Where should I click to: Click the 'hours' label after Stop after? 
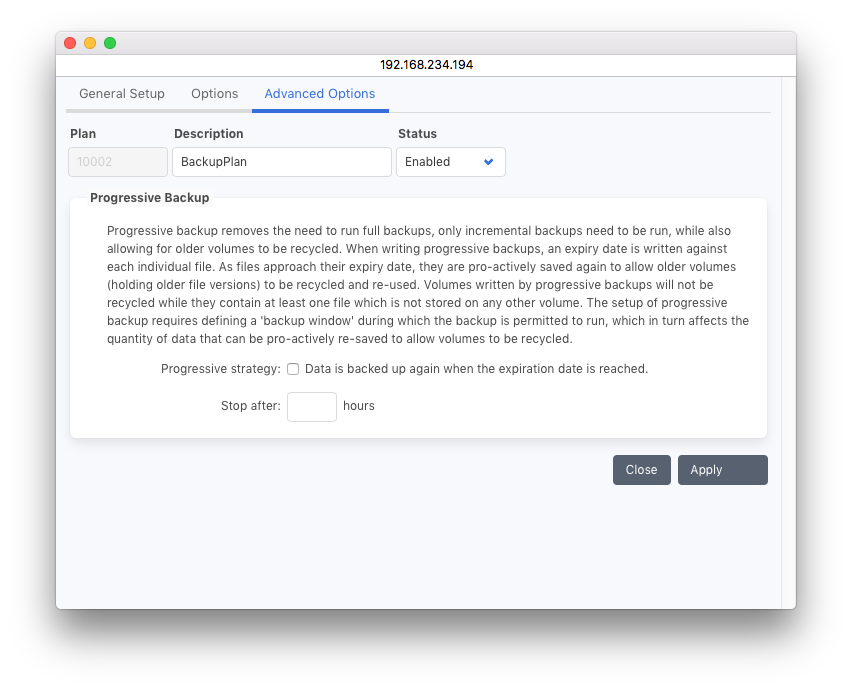pyautogui.click(x=359, y=407)
